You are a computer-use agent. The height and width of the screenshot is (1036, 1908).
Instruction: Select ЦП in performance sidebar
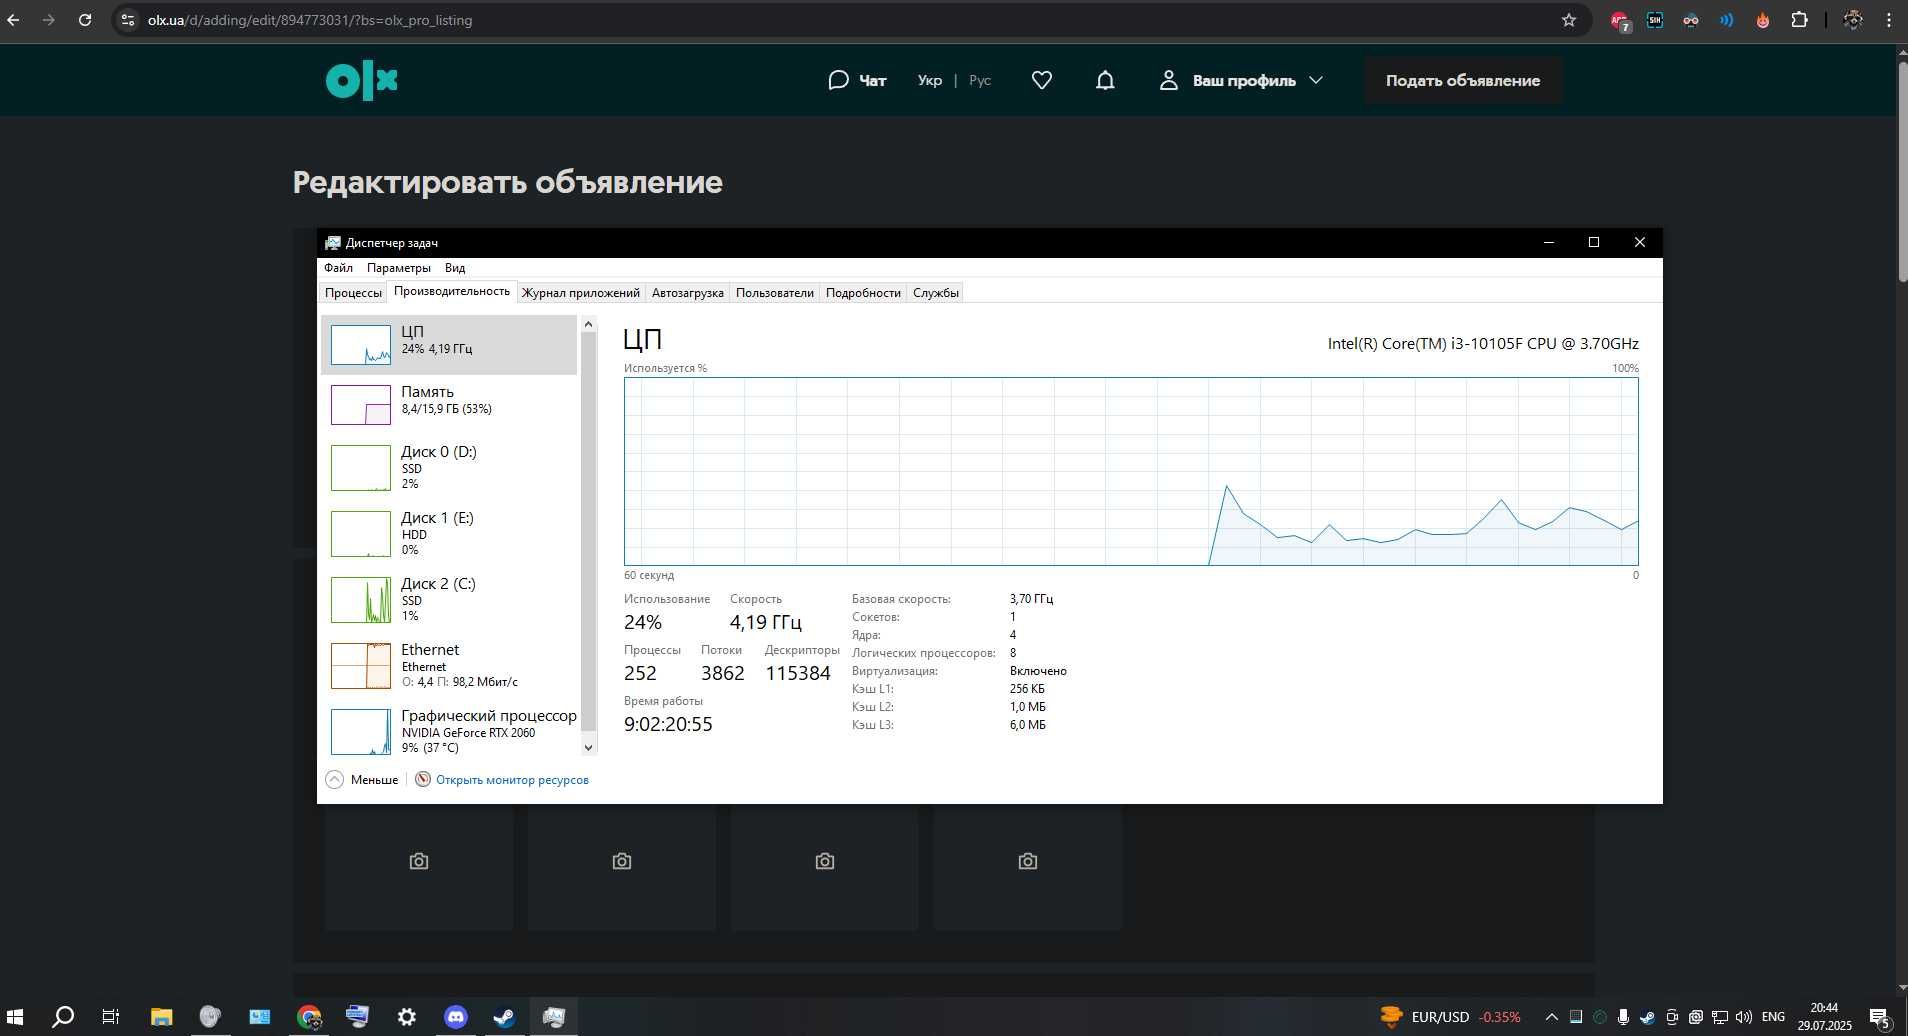pos(449,345)
